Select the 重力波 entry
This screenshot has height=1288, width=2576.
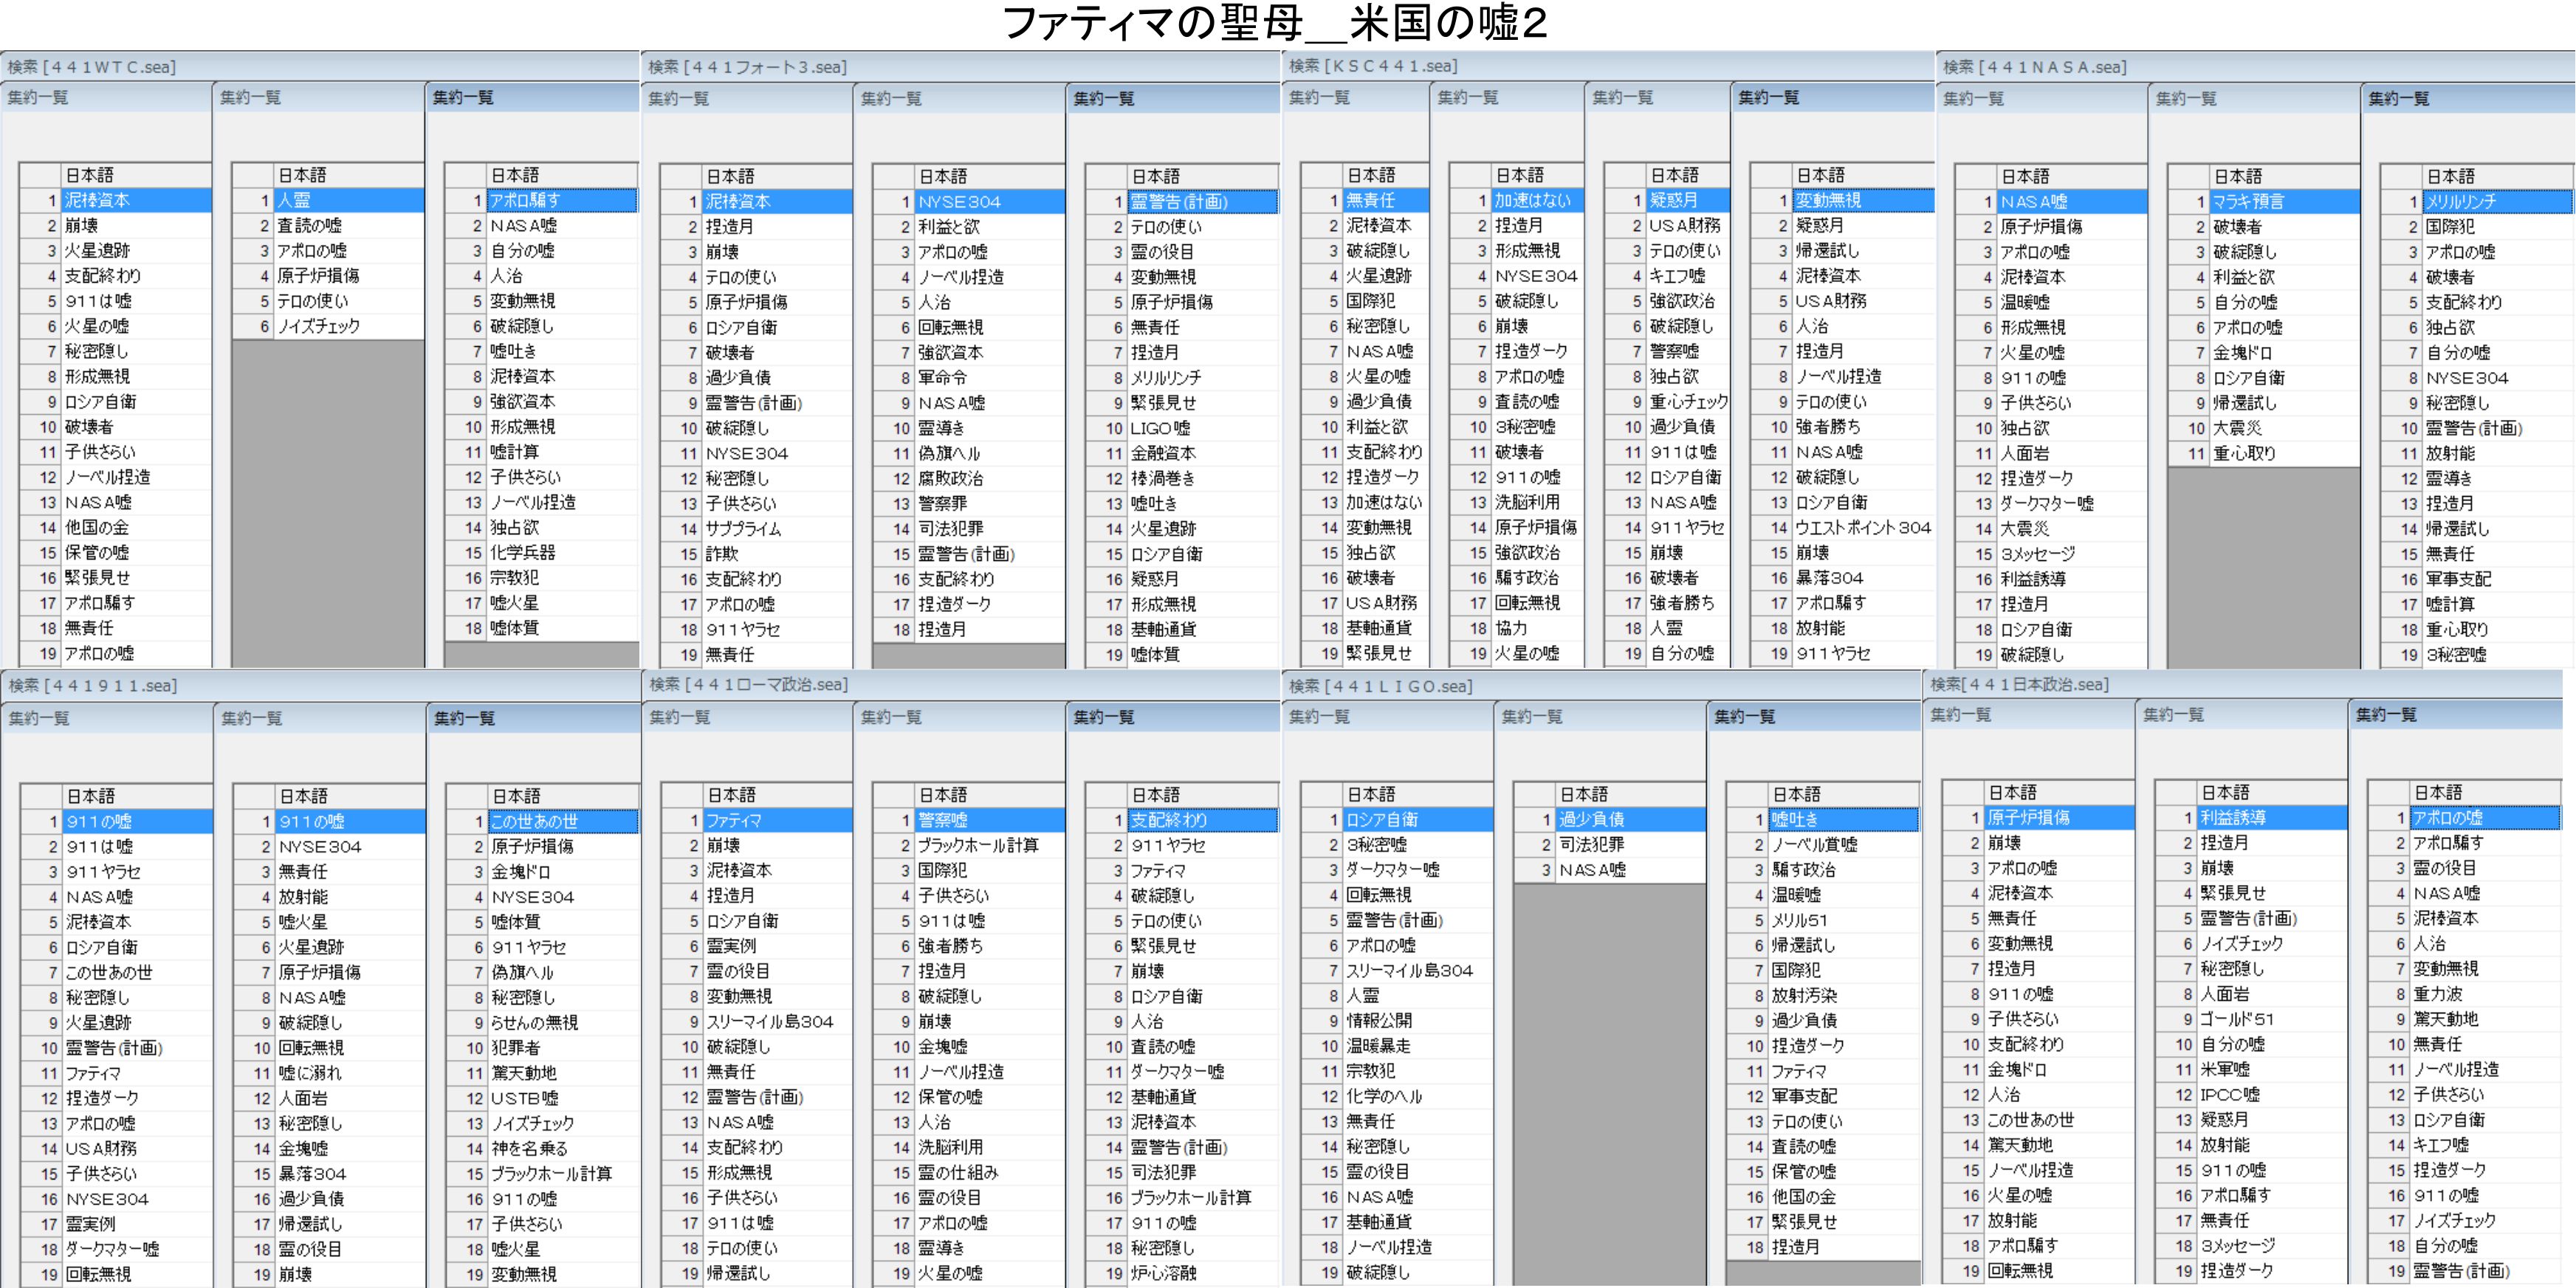pos(2437,994)
